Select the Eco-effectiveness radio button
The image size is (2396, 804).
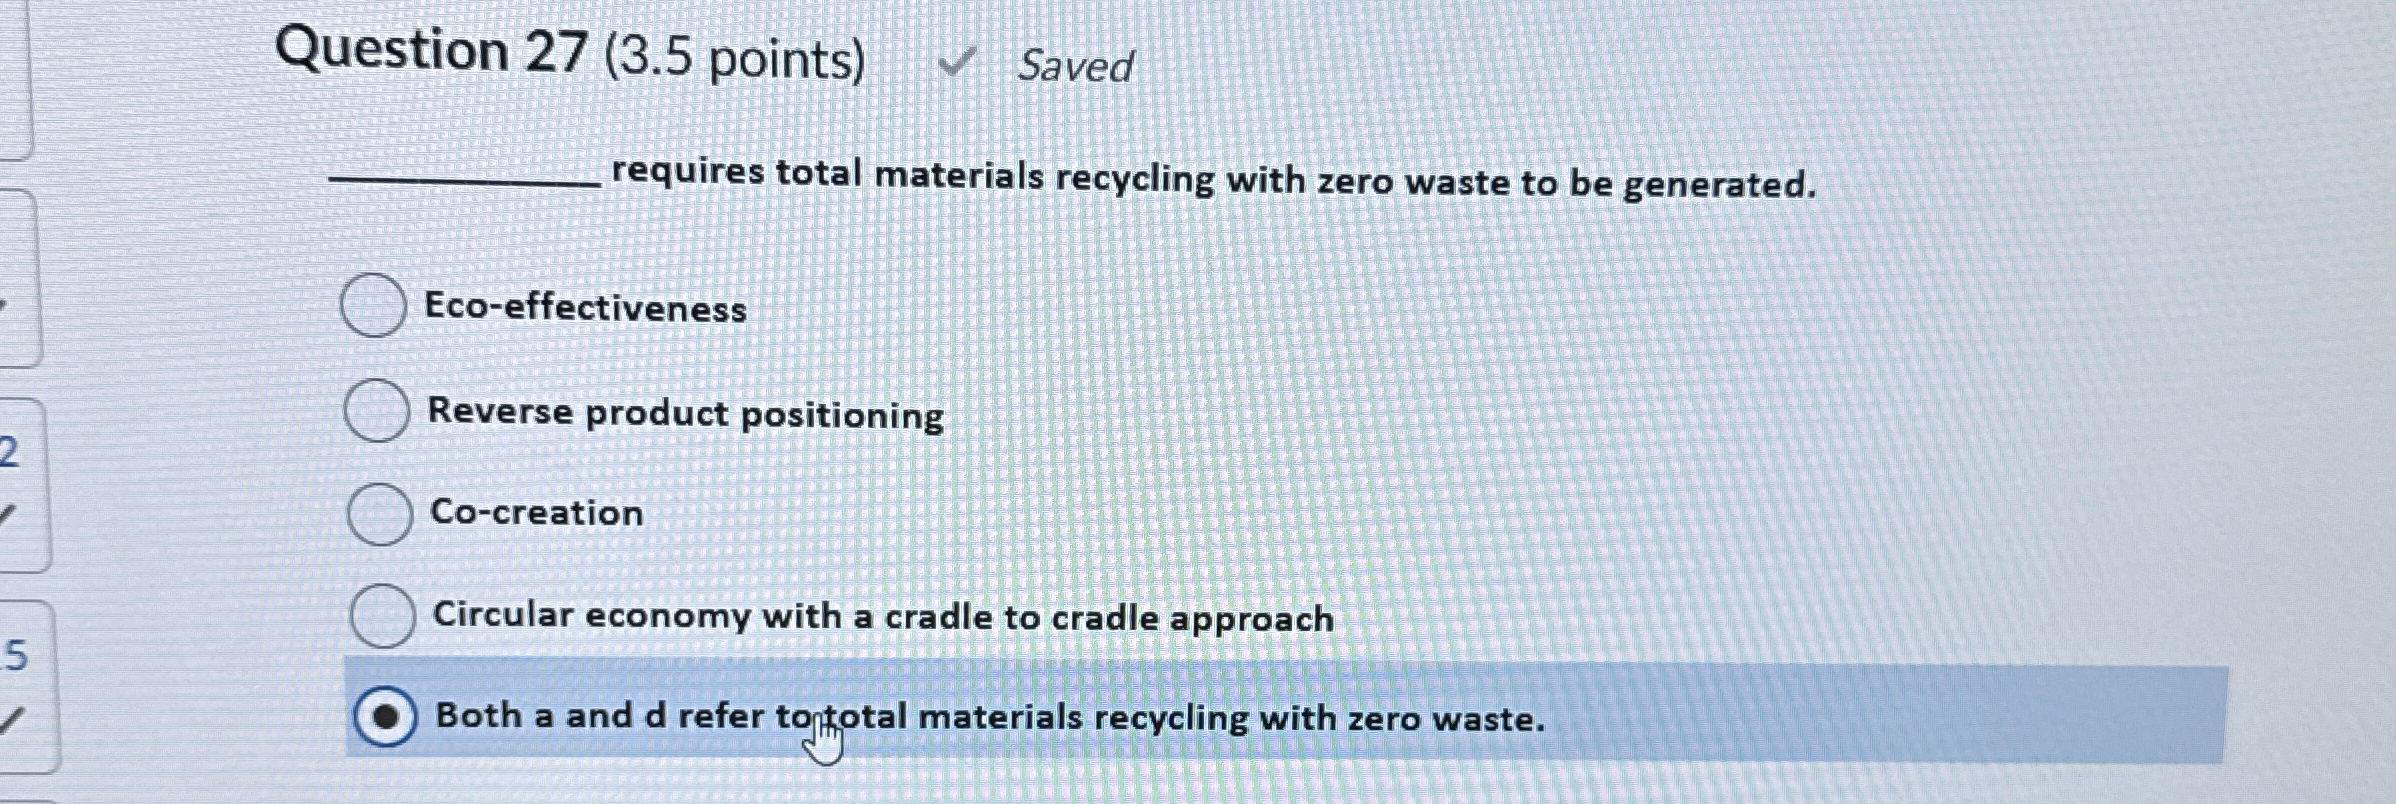point(376,306)
